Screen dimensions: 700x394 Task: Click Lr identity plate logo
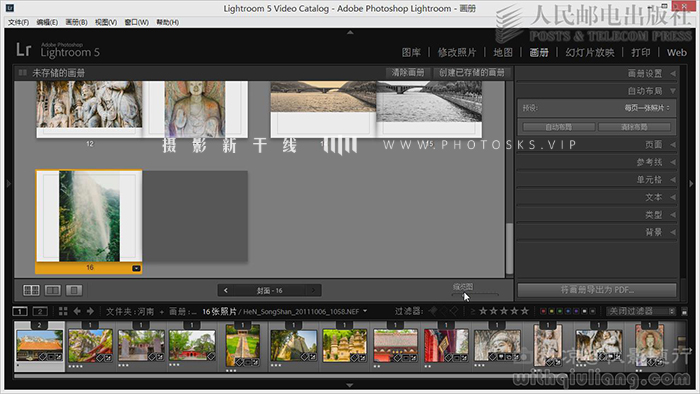click(24, 50)
